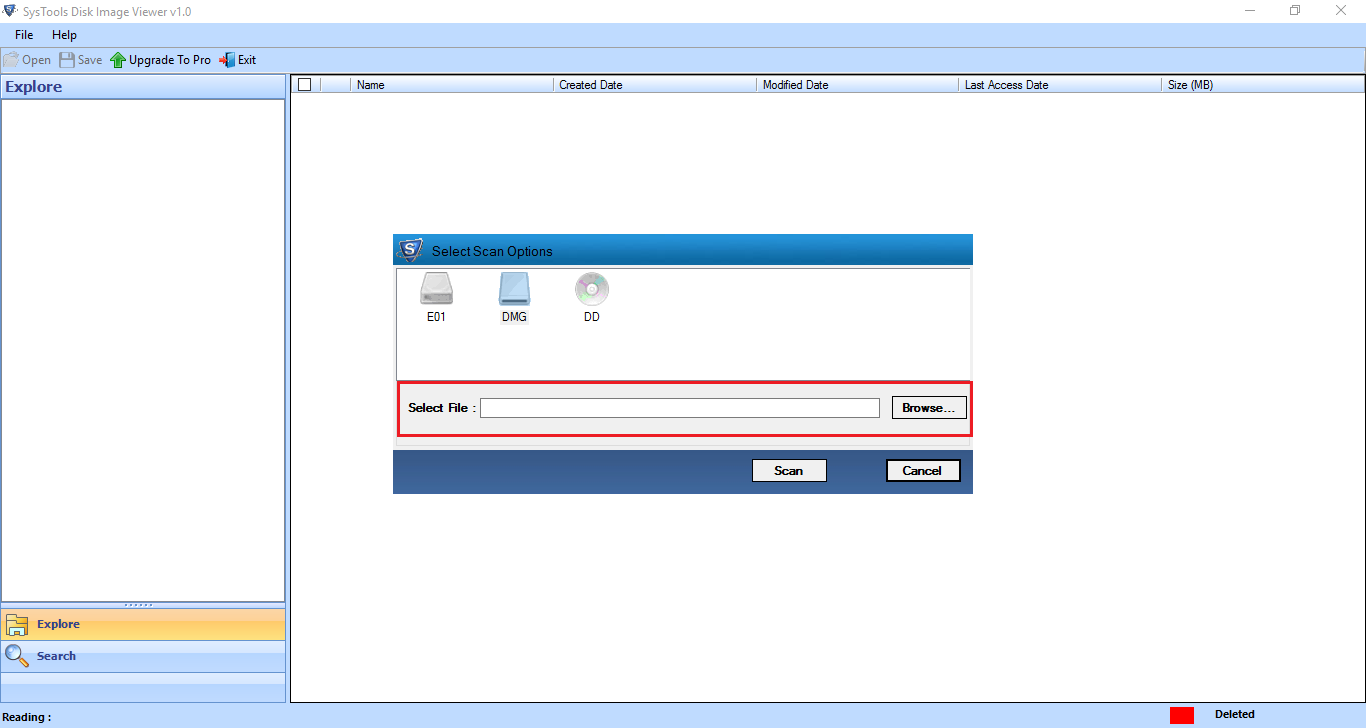Select the DMG disk image format icon
This screenshot has height=728, width=1366.
[x=513, y=295]
